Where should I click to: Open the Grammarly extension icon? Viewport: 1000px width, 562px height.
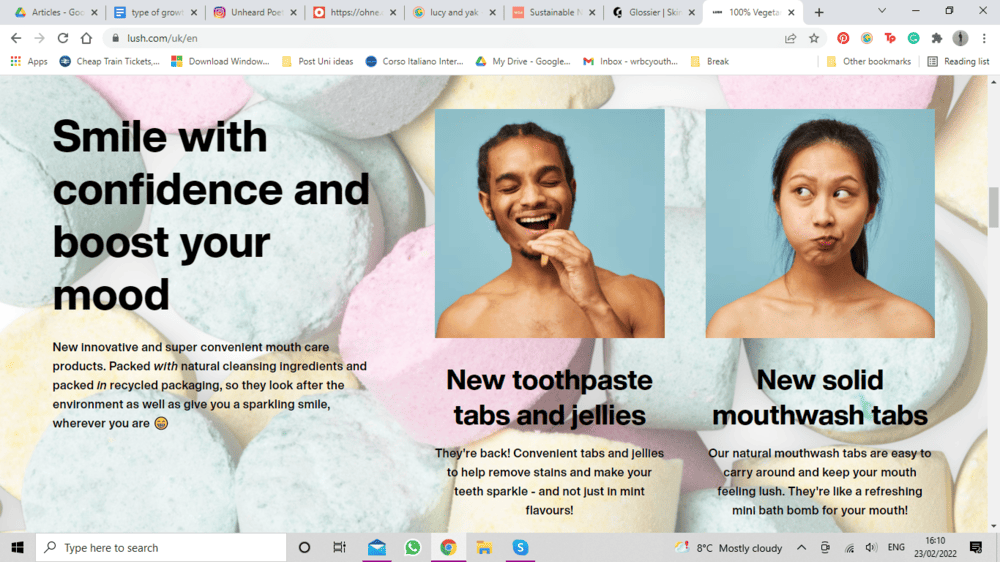(913, 38)
